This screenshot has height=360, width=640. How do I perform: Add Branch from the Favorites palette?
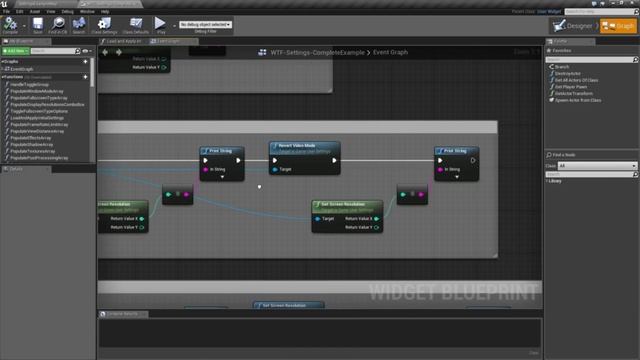click(562, 67)
